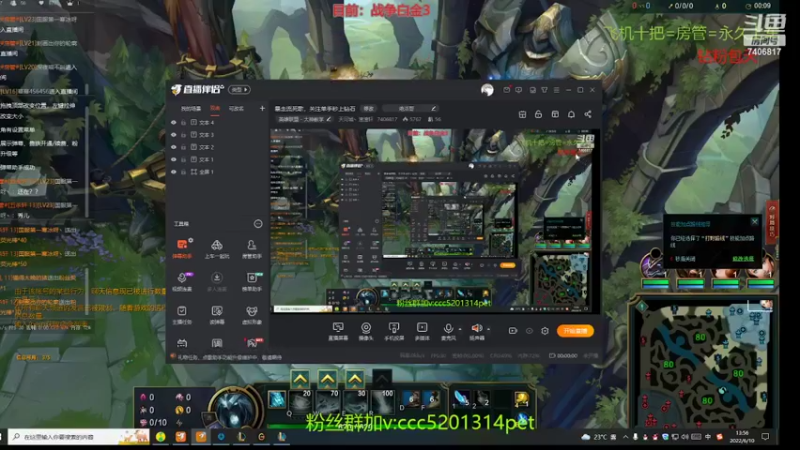Screen dimensions: 800x450
Task: Edit the game category 英雄联盟 selector
Action: coord(305,119)
